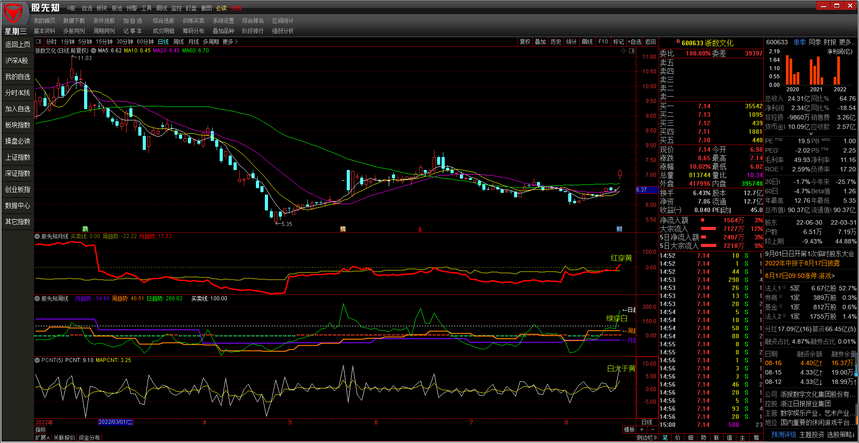Select the 财报 financial tab
The width and height of the screenshot is (859, 443).
tap(829, 42)
